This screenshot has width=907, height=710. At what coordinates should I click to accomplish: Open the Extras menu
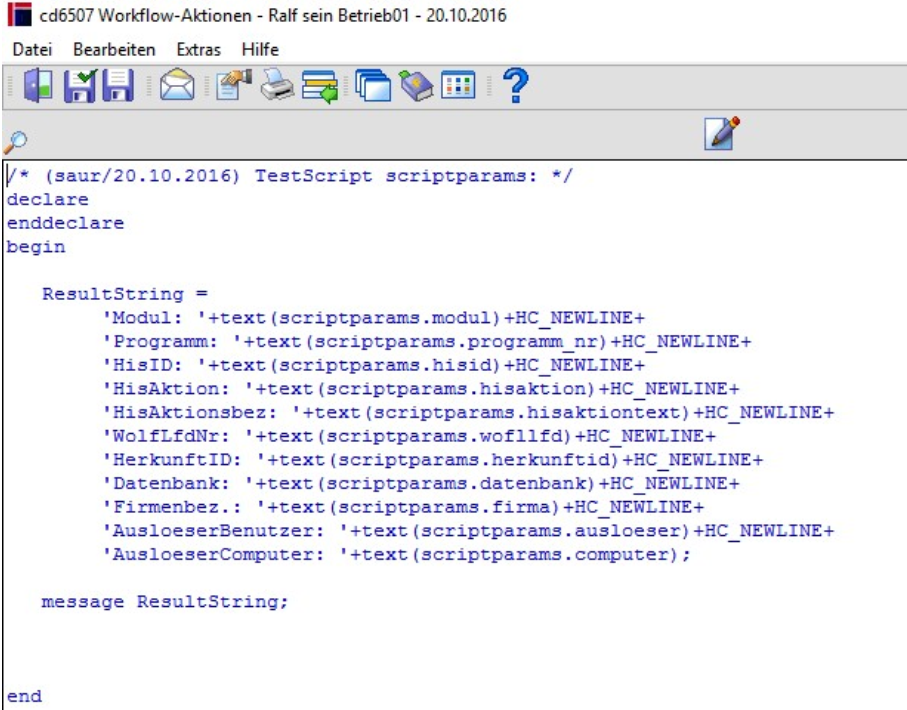(198, 50)
